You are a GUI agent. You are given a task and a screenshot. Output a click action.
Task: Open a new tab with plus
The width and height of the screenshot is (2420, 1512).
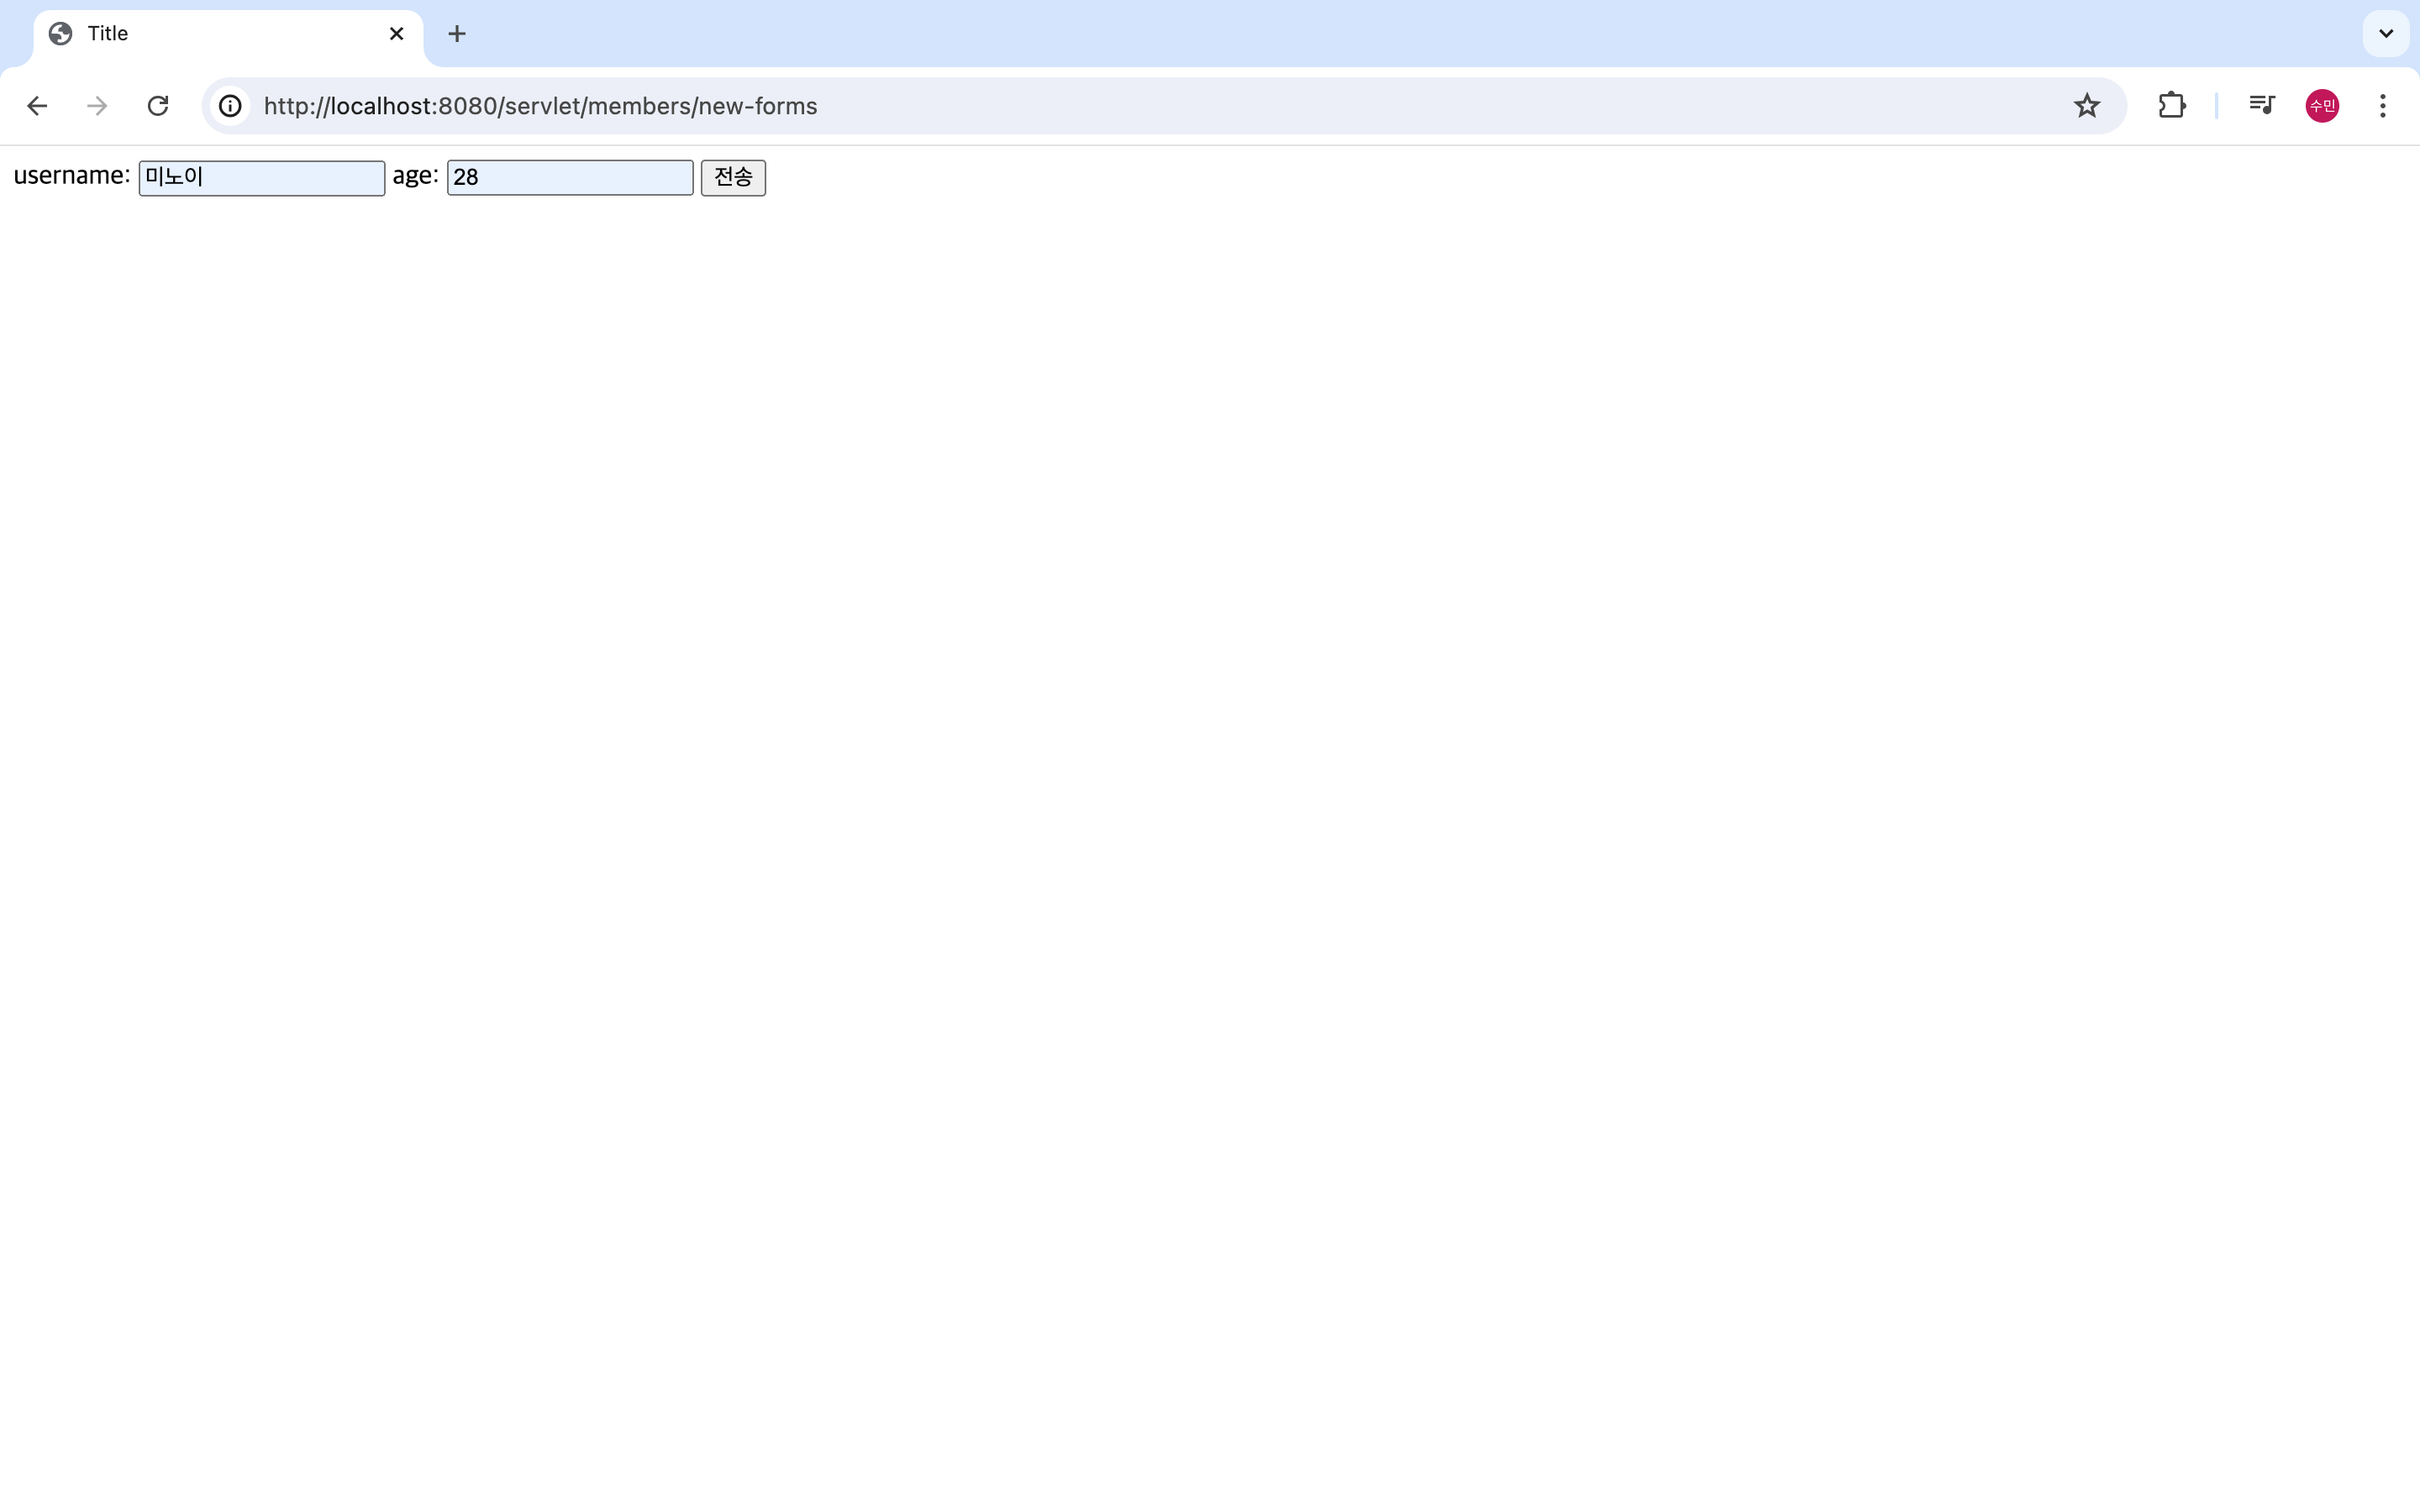pyautogui.click(x=457, y=34)
